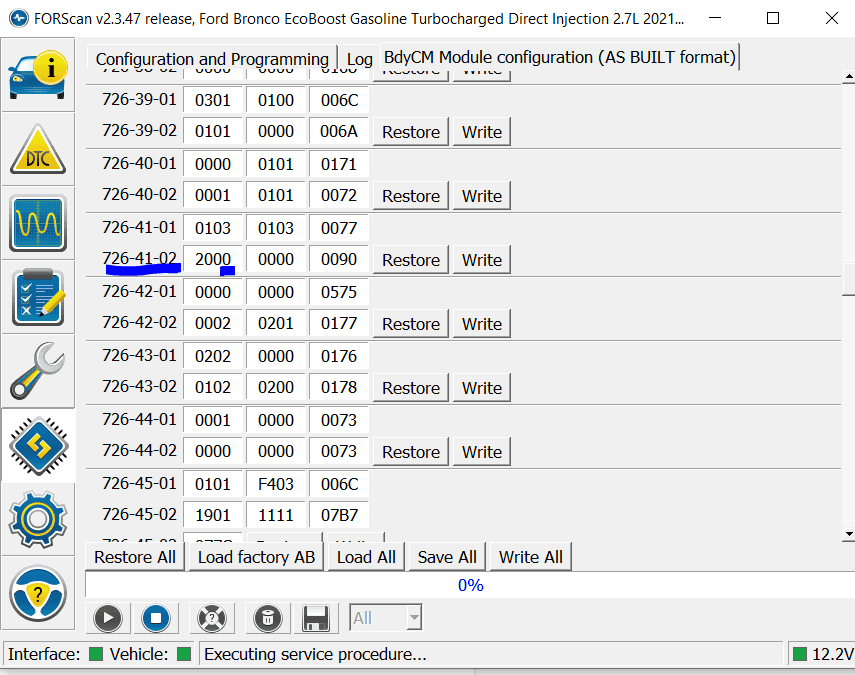Click the 12.2V voltage status indicator
The width and height of the screenshot is (855, 675).
pyautogui.click(x=823, y=654)
